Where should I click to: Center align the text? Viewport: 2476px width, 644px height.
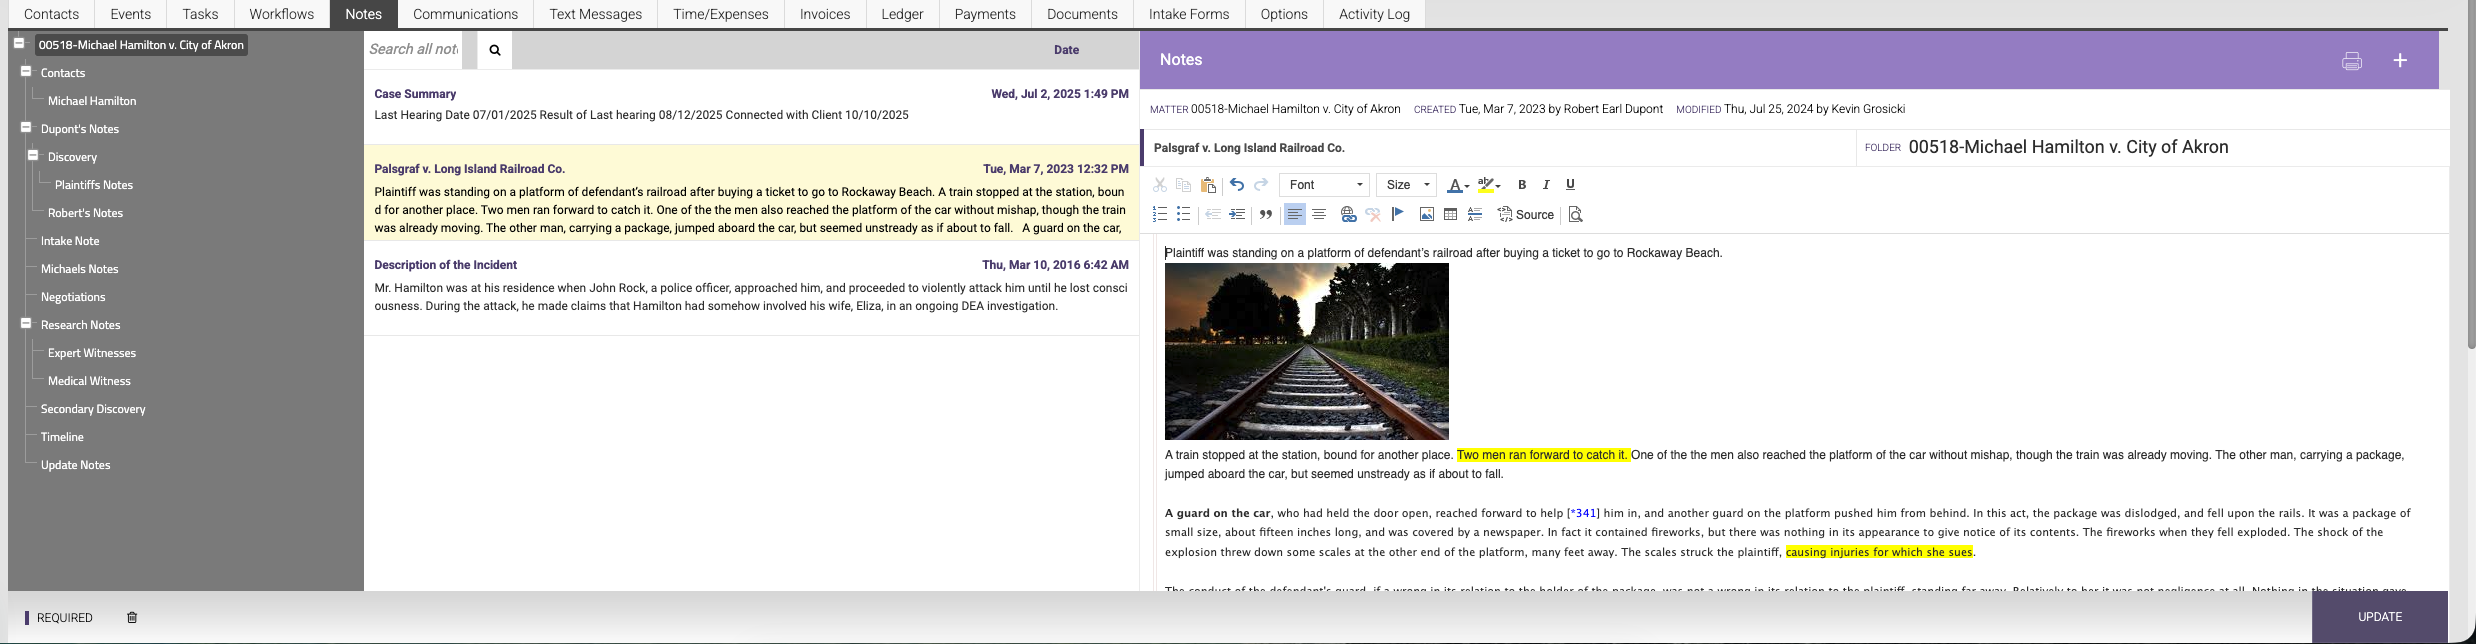[1319, 215]
